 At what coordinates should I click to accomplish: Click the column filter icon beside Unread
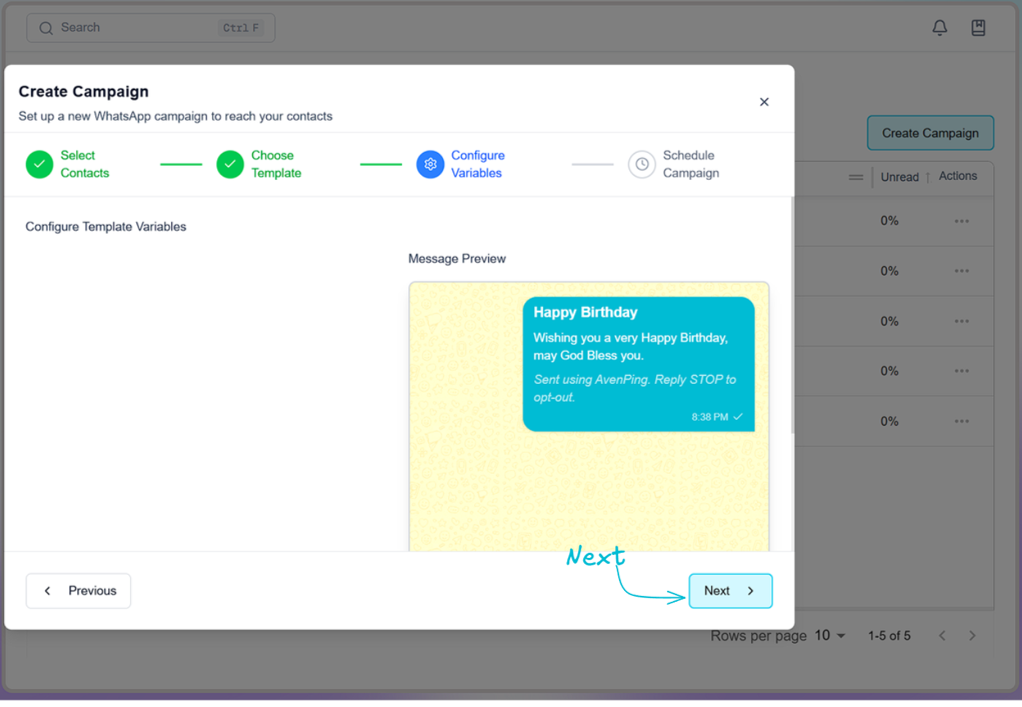tap(856, 176)
